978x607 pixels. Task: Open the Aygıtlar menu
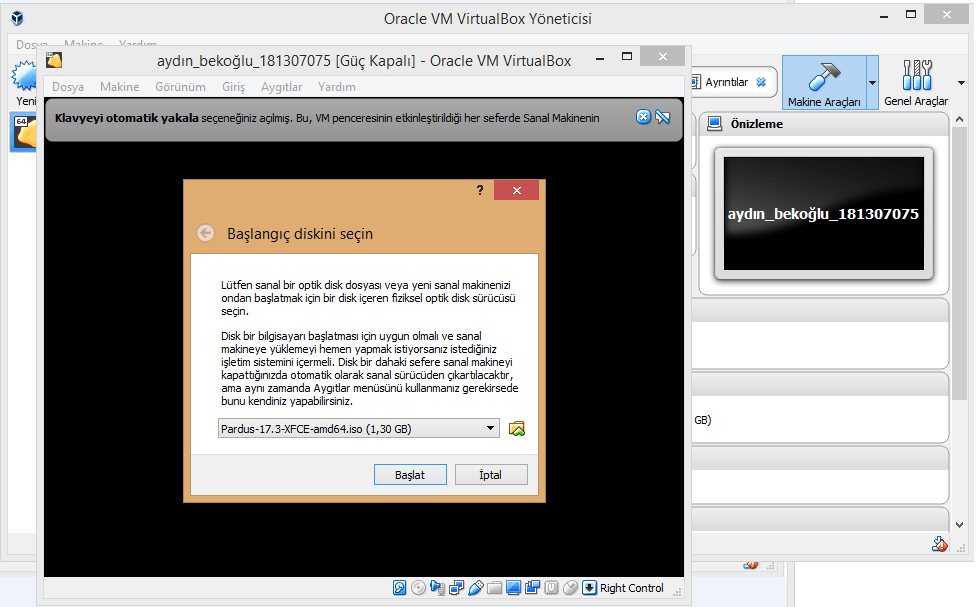281,87
